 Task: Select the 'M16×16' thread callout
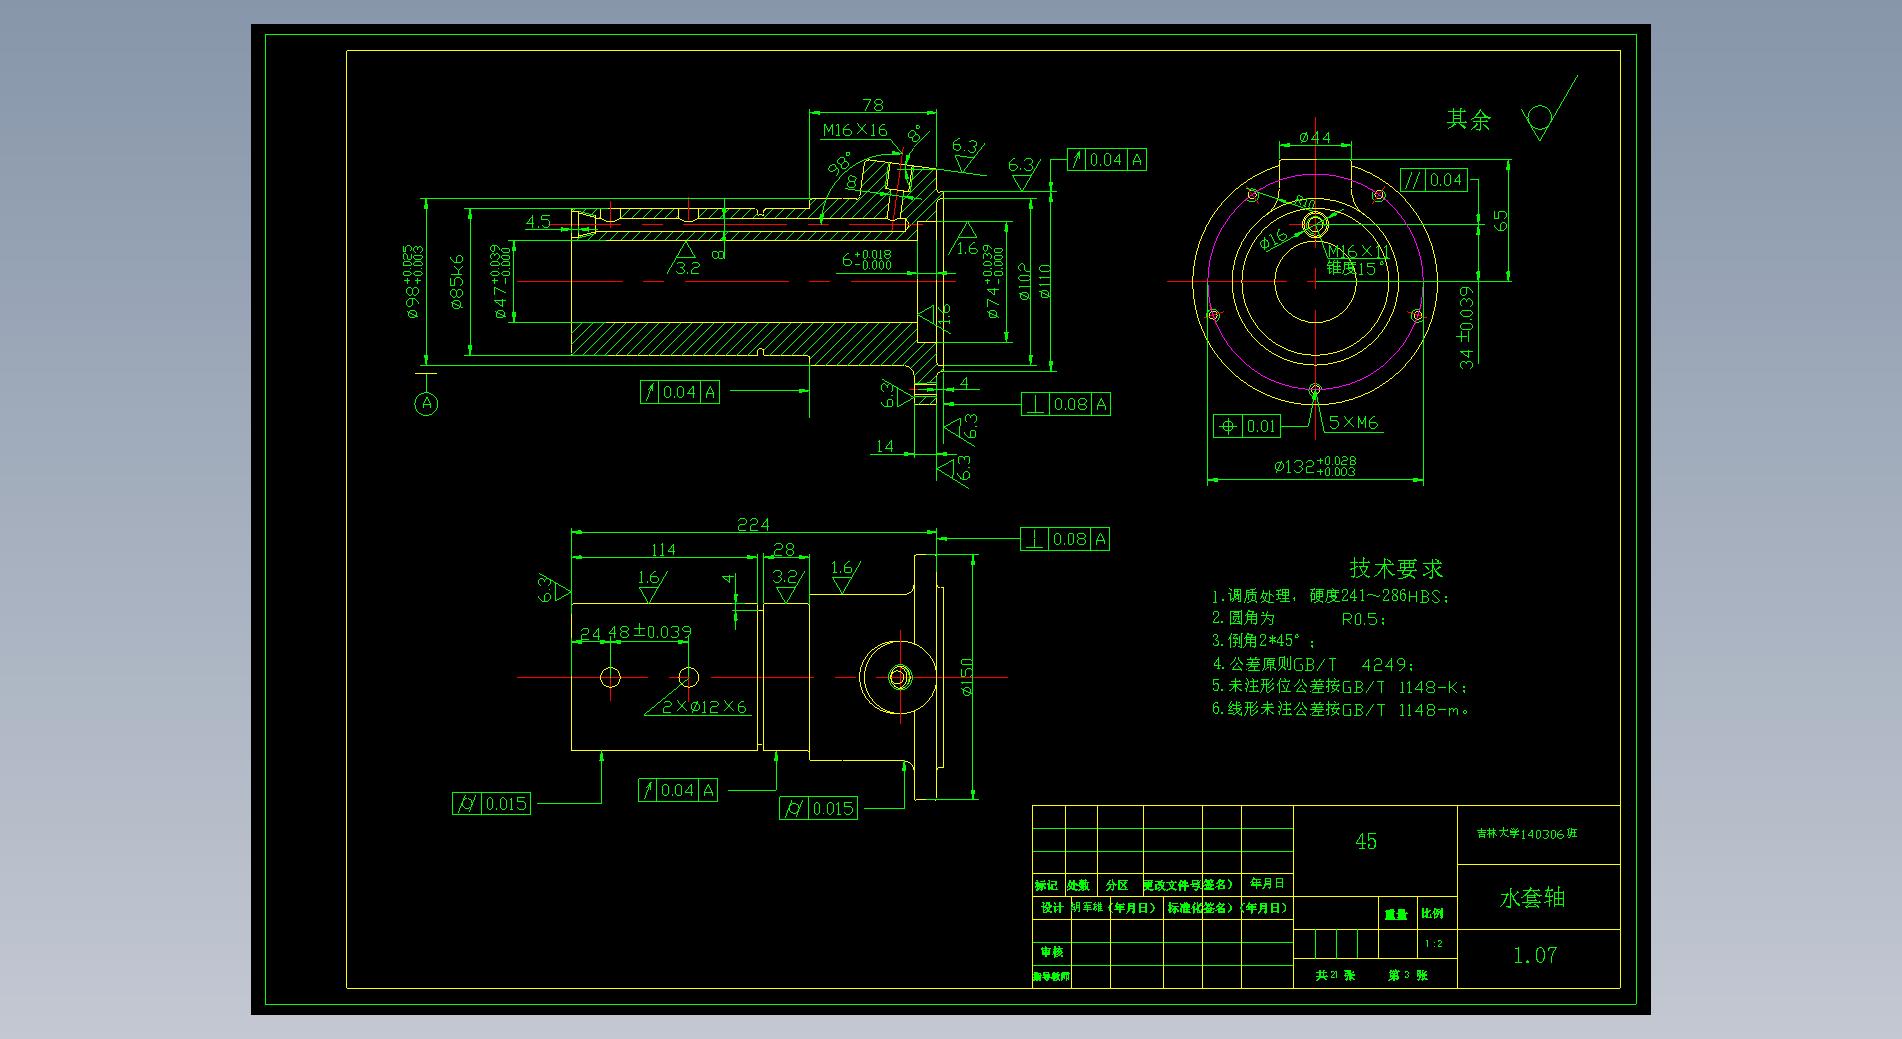pyautogui.click(x=855, y=130)
